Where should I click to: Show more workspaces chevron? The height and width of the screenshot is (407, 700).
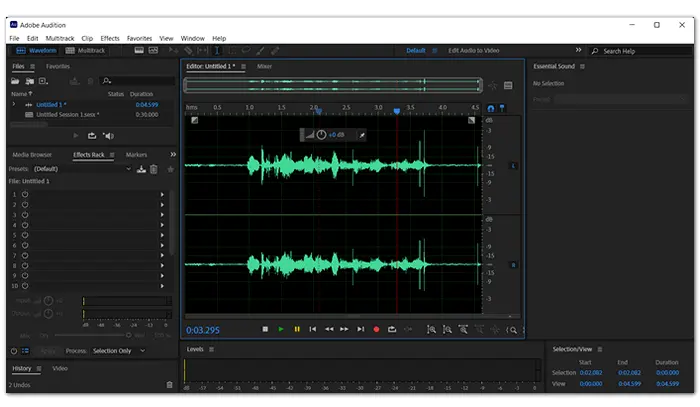pyautogui.click(x=578, y=50)
